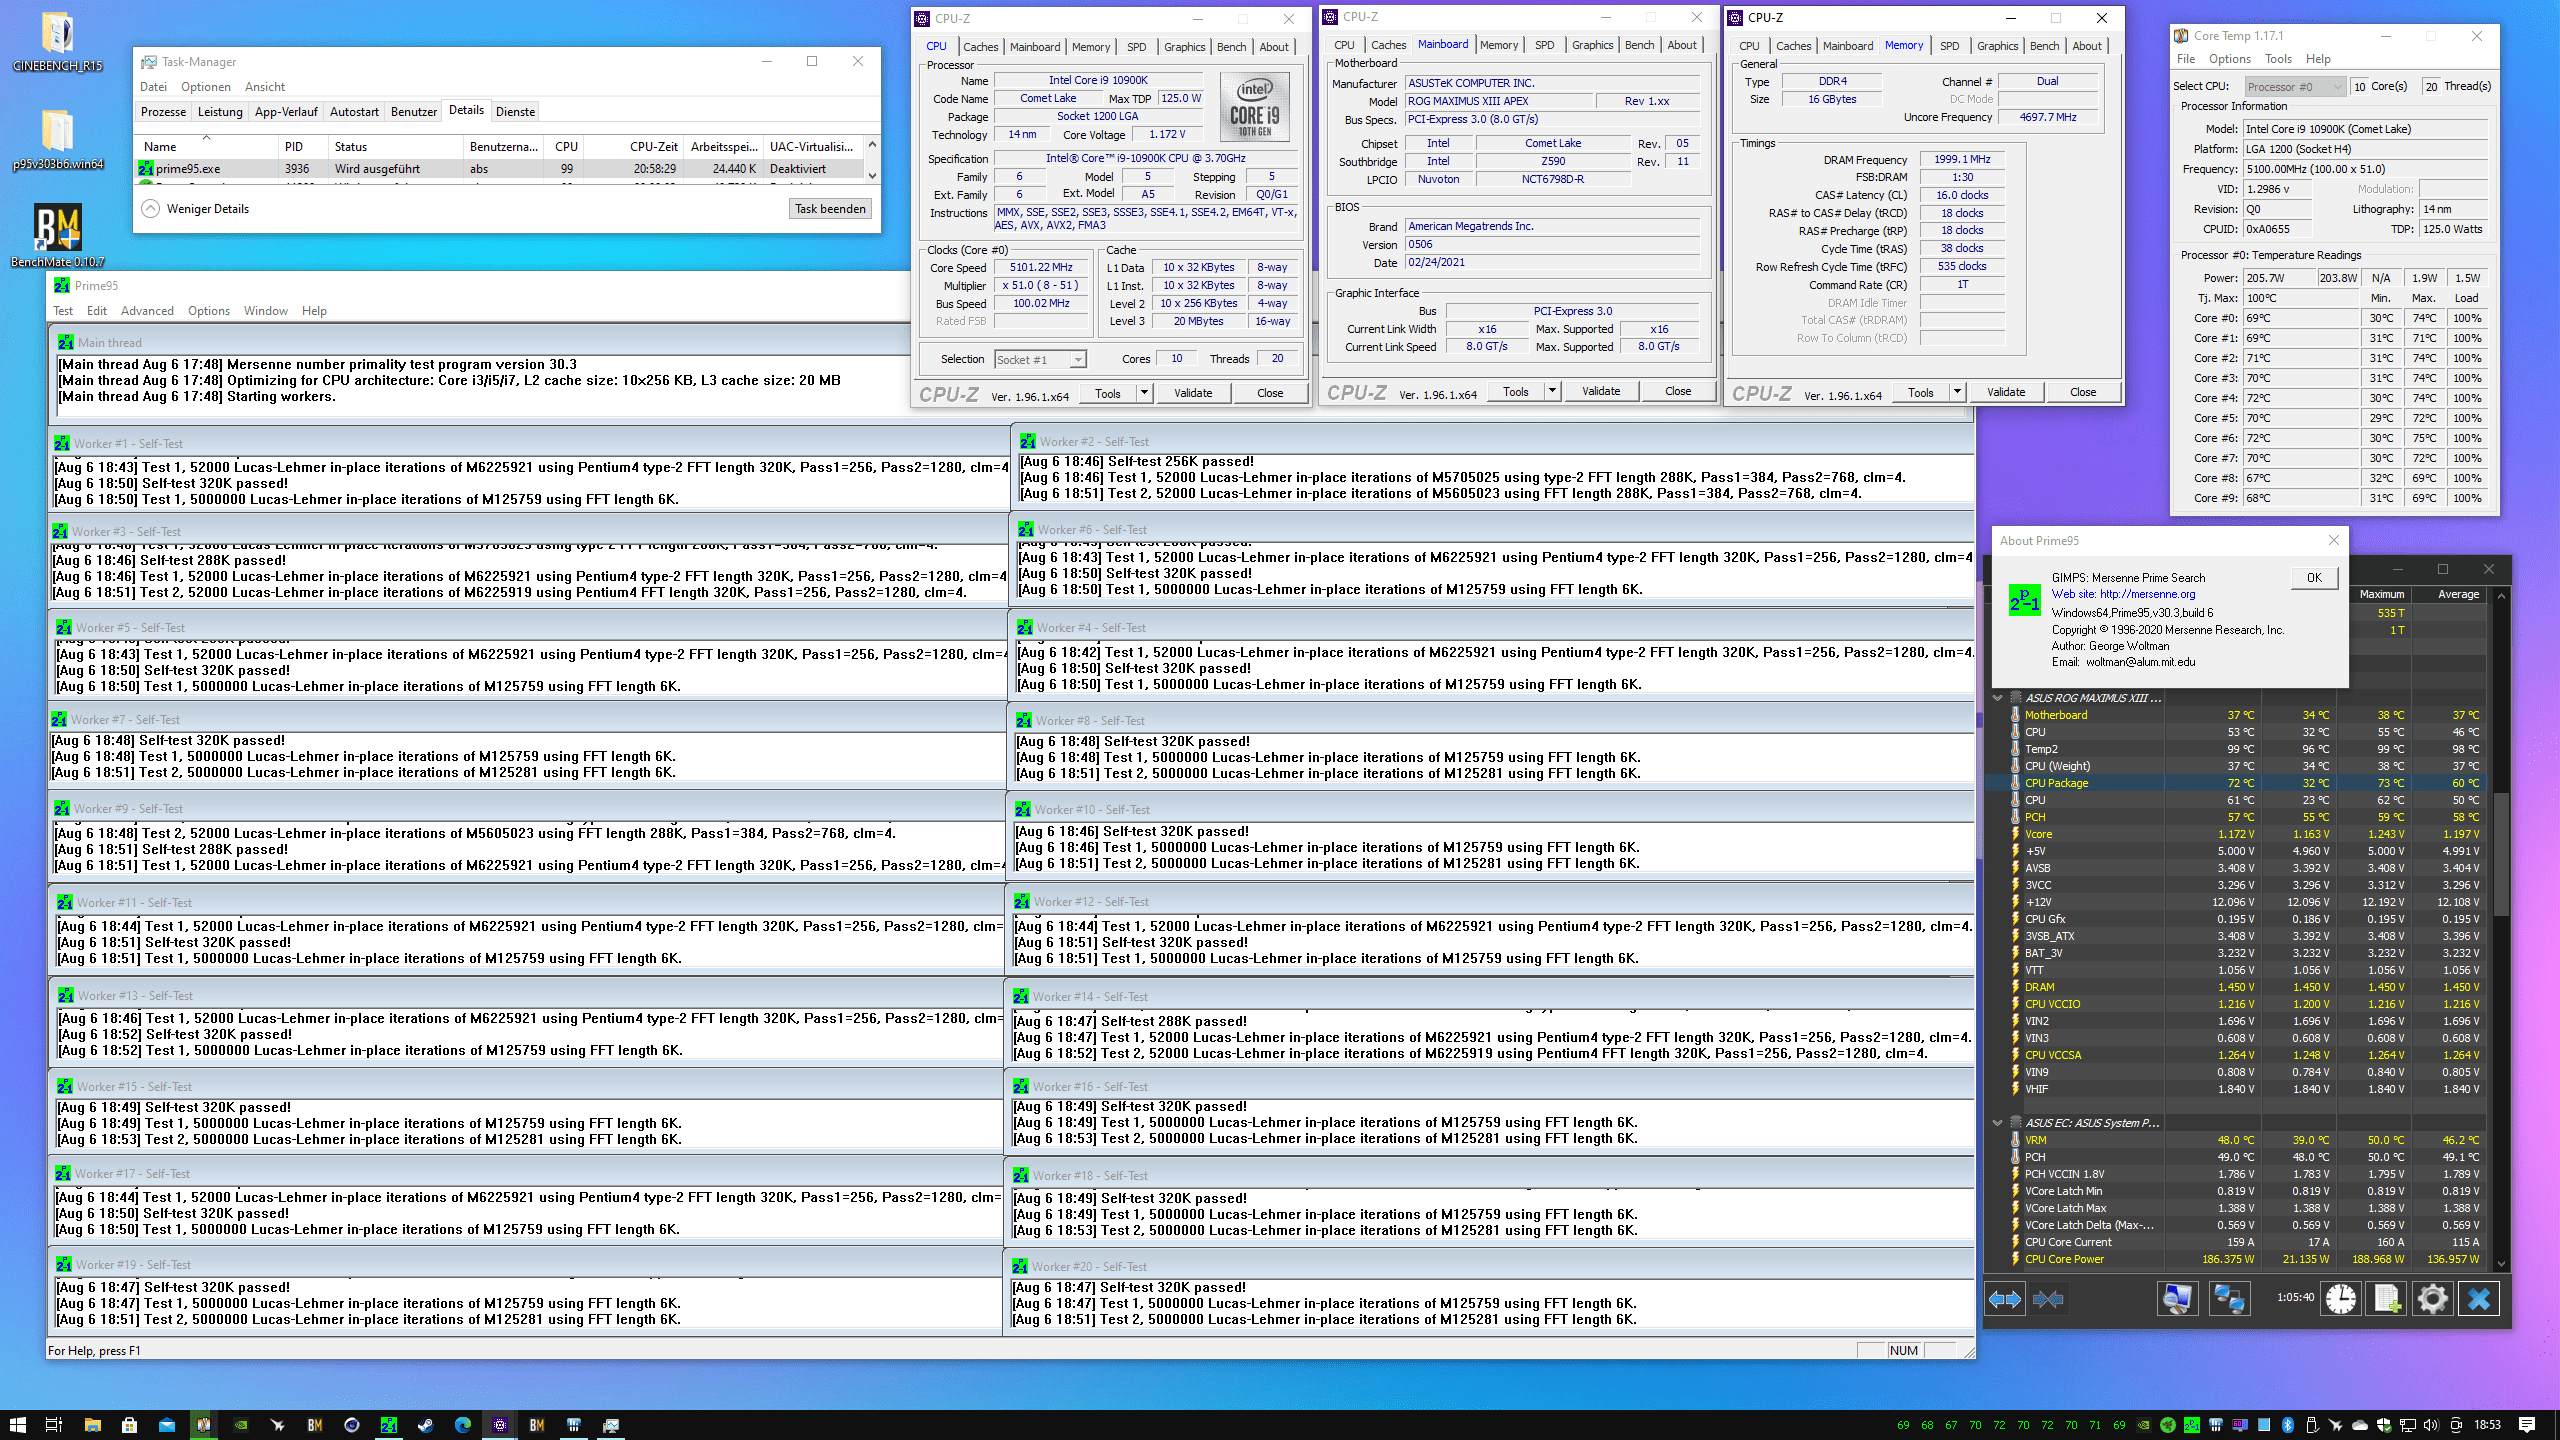Viewport: 2560px width, 1440px height.
Task: Click Razer tray icon
Action: point(2168,1425)
